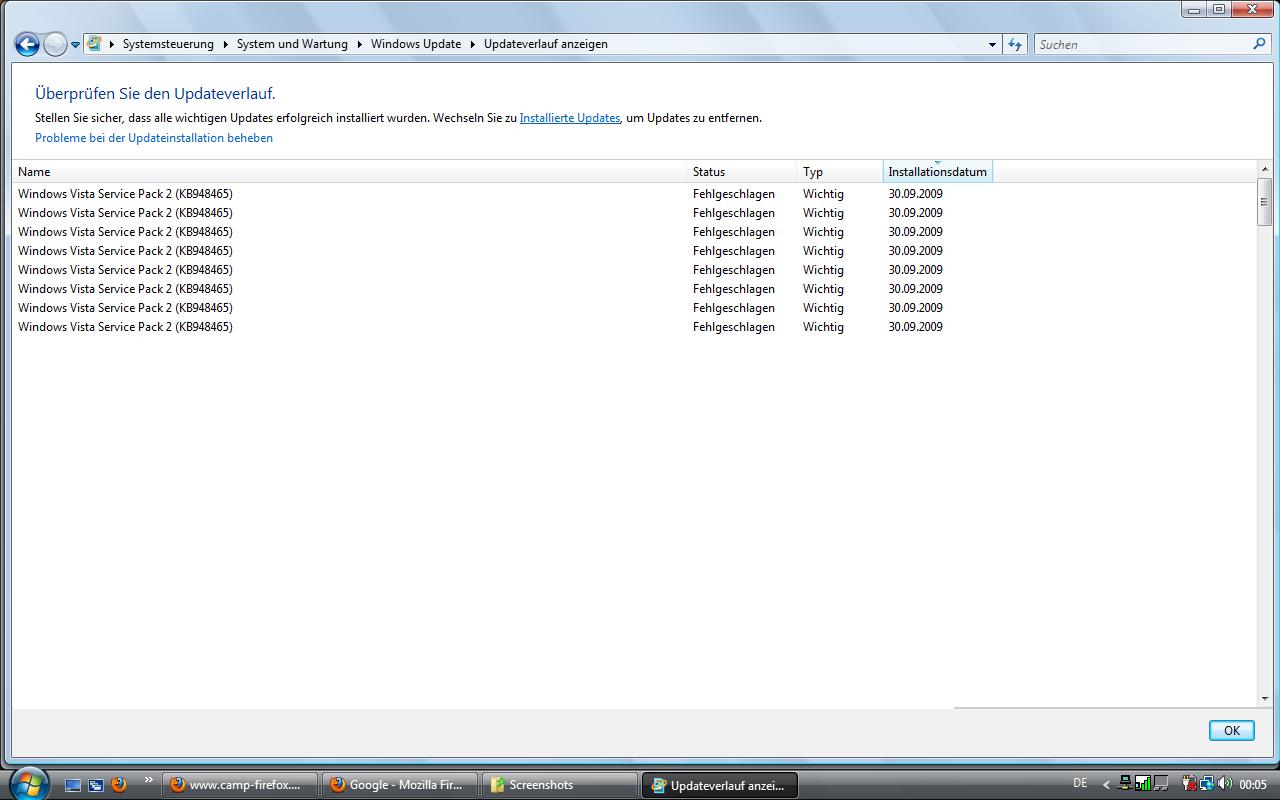Click the power plug tray icon
The width and height of the screenshot is (1280, 800).
point(1190,784)
